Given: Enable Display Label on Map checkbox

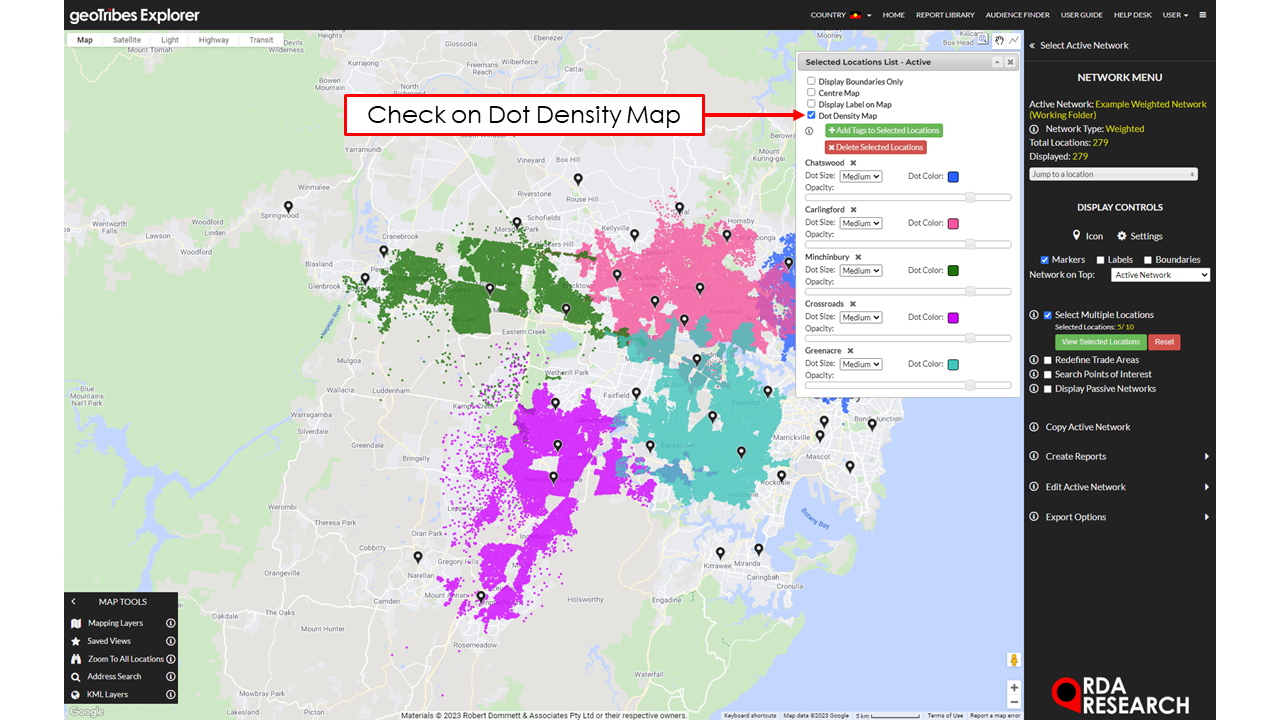Looking at the screenshot, I should point(812,104).
